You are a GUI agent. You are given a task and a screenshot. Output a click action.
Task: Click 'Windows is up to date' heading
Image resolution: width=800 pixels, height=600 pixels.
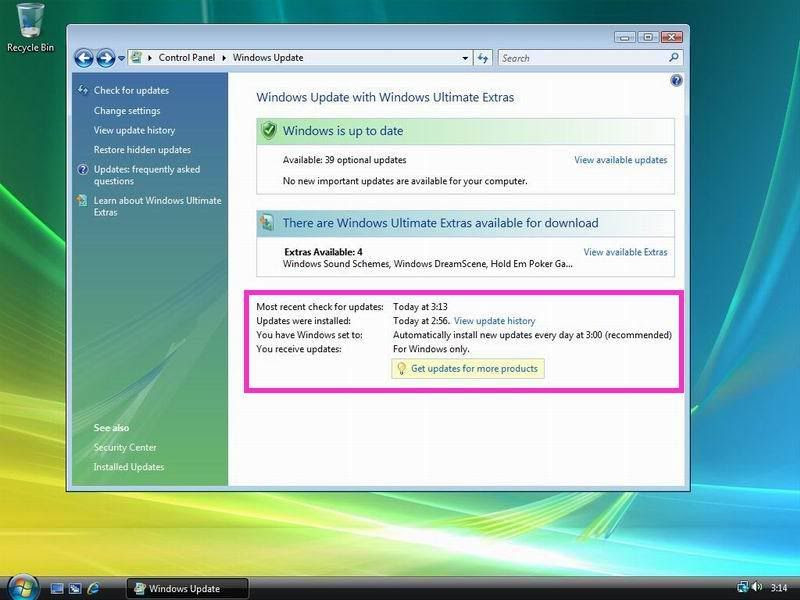coord(343,131)
